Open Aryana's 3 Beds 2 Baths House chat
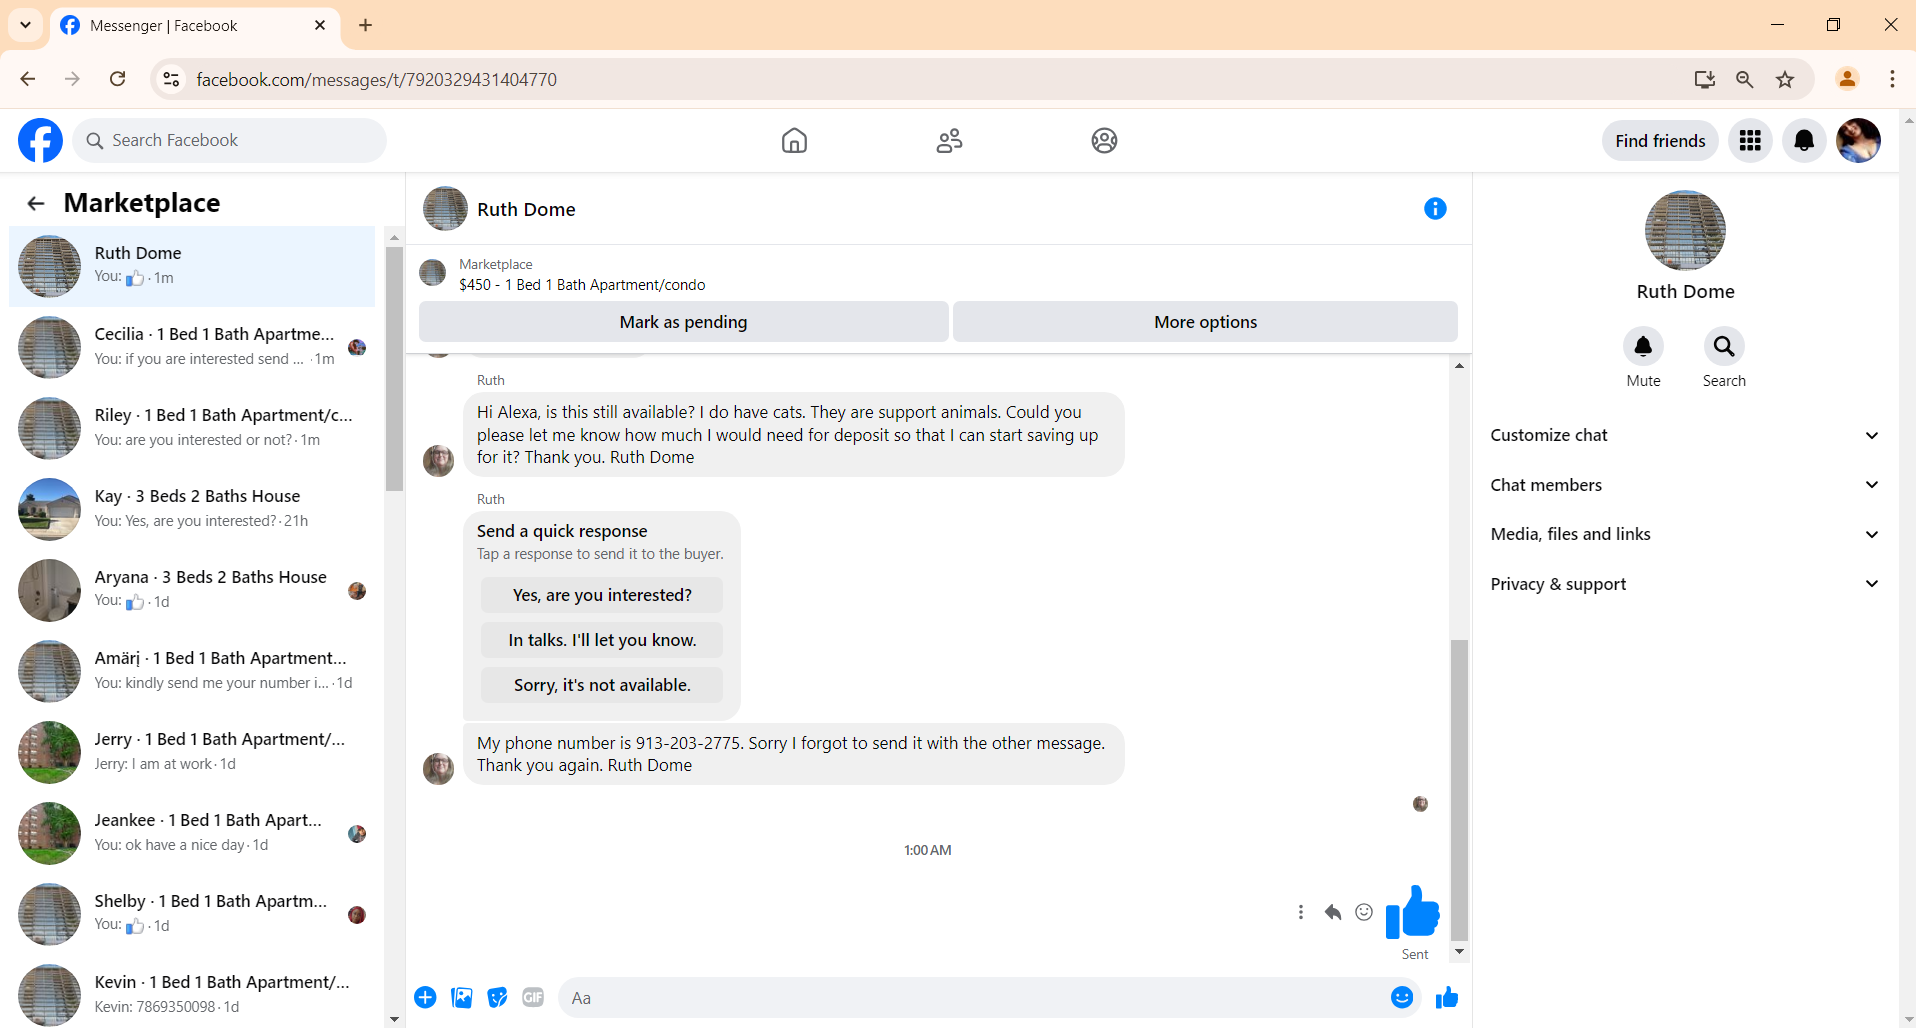The image size is (1916, 1028). click(192, 590)
